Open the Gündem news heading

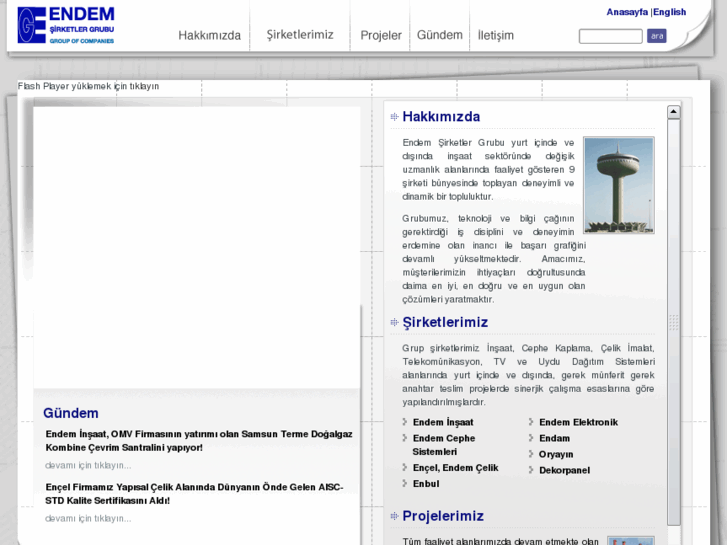(70, 413)
